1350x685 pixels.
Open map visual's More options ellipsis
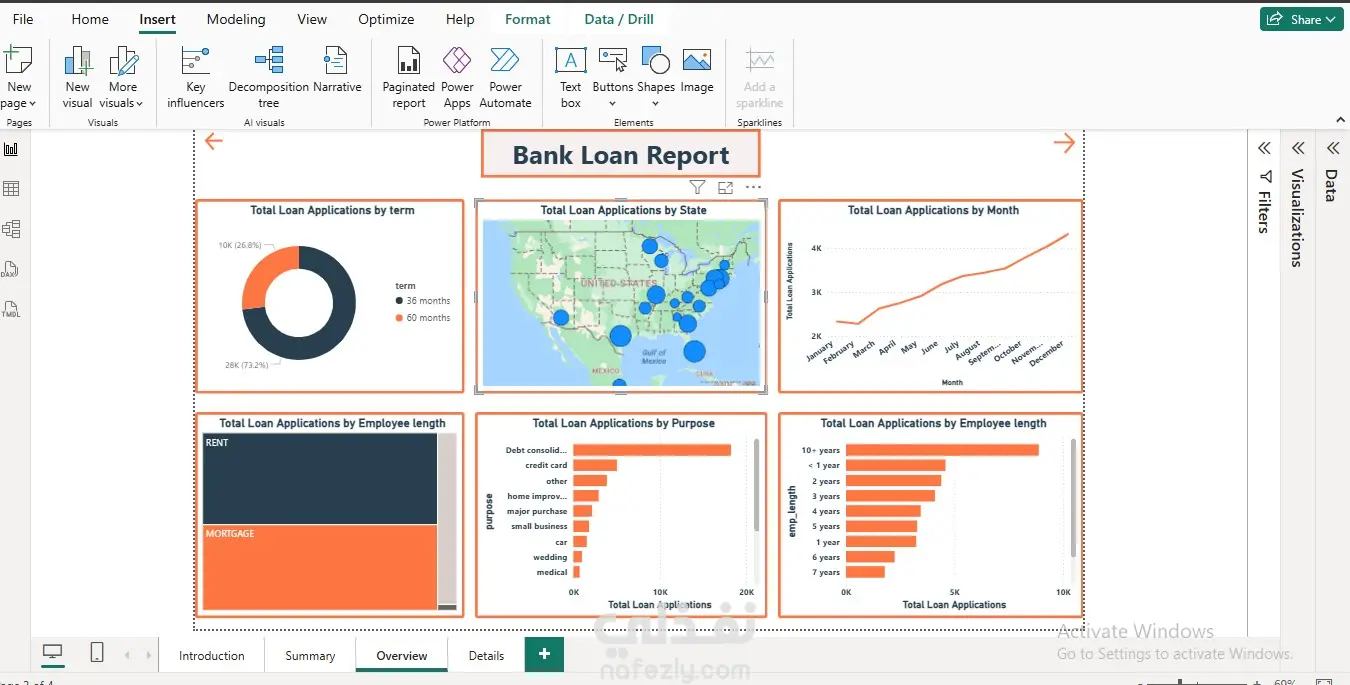coord(753,187)
